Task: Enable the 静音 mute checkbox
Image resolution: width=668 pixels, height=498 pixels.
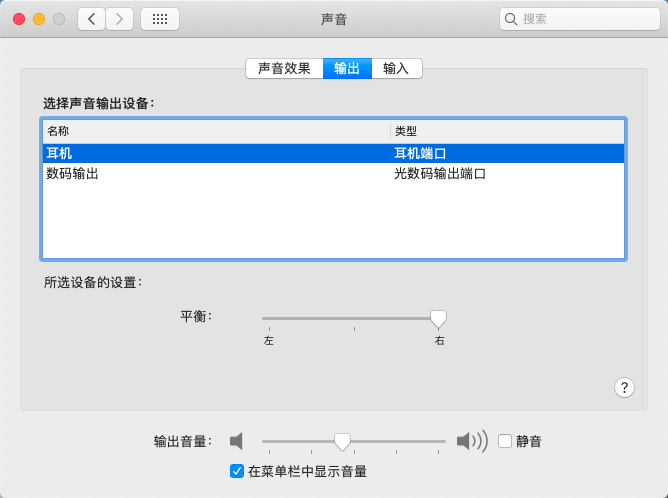Action: pos(505,441)
